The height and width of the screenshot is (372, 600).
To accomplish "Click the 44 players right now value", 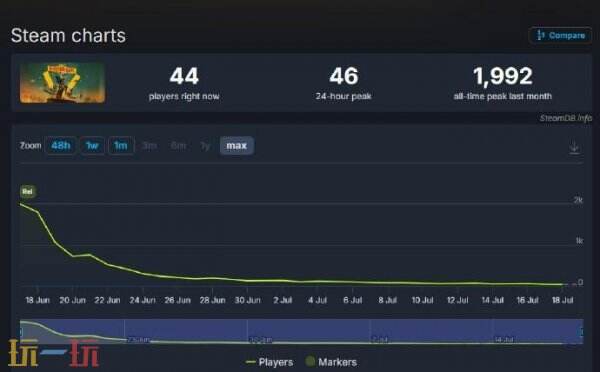I will (184, 76).
